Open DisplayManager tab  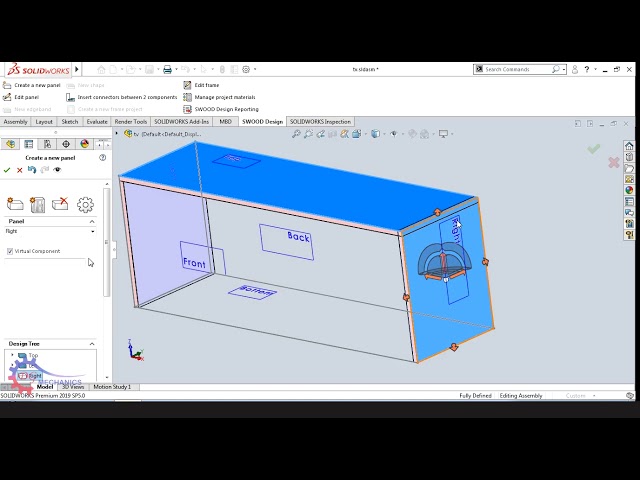click(x=84, y=144)
